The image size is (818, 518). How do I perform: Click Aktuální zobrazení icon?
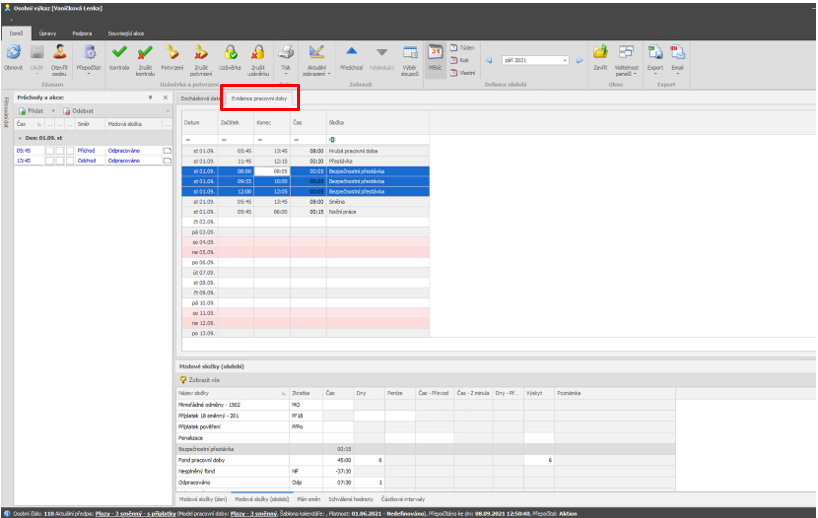(x=316, y=52)
